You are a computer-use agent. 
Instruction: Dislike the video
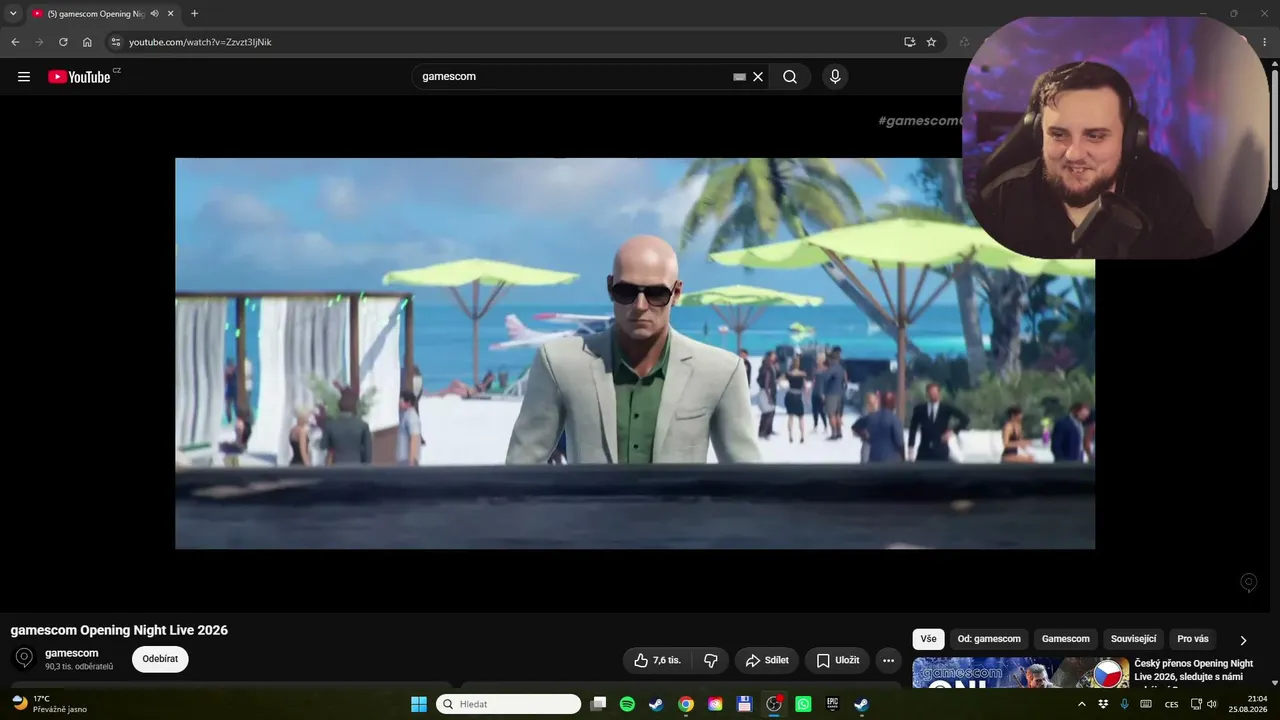pyautogui.click(x=711, y=660)
